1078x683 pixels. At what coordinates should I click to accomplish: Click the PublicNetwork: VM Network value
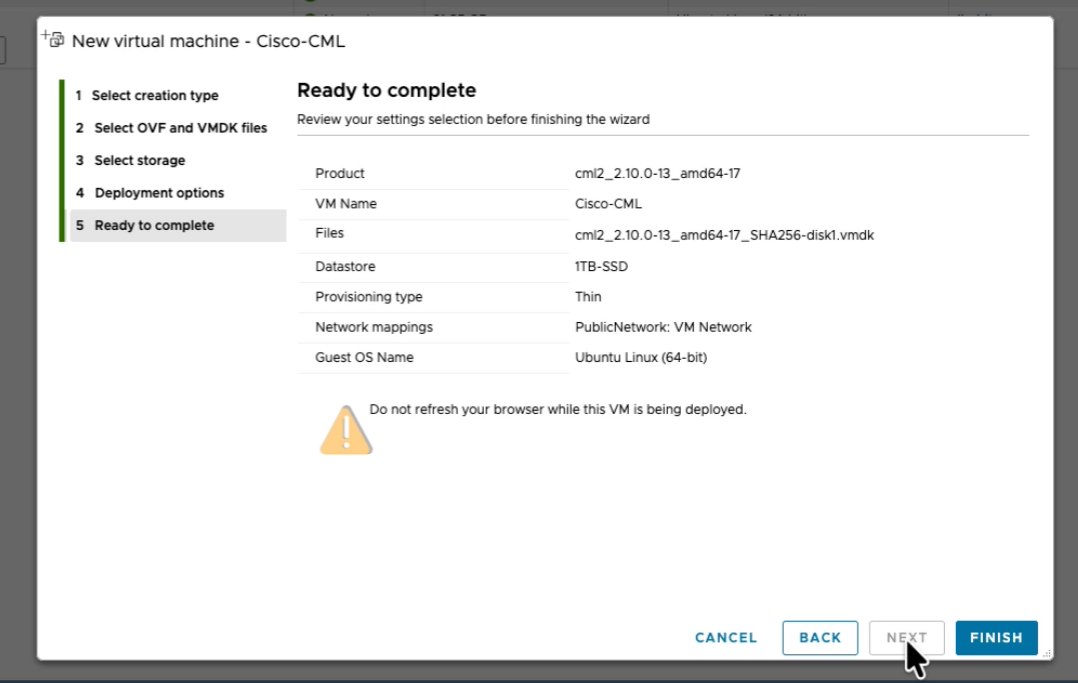[663, 327]
